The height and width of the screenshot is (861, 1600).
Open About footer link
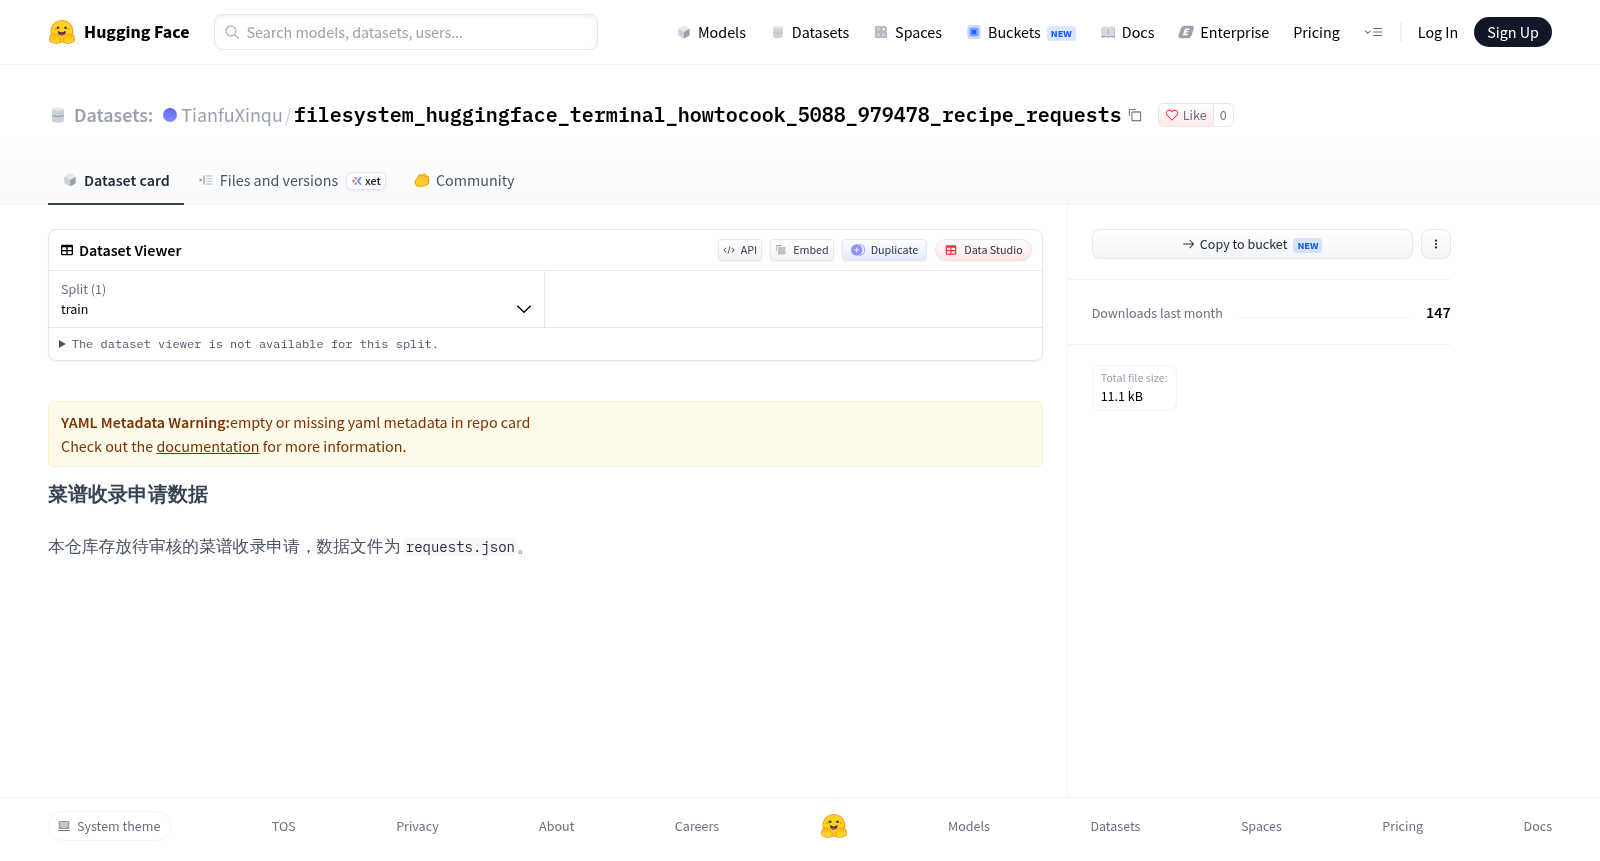tap(556, 826)
